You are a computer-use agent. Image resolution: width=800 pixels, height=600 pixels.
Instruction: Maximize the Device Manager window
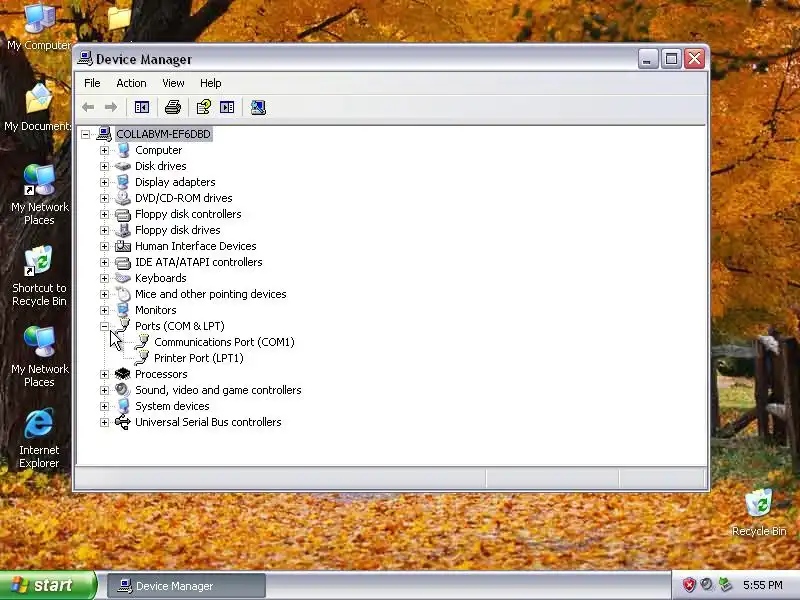pyautogui.click(x=671, y=59)
